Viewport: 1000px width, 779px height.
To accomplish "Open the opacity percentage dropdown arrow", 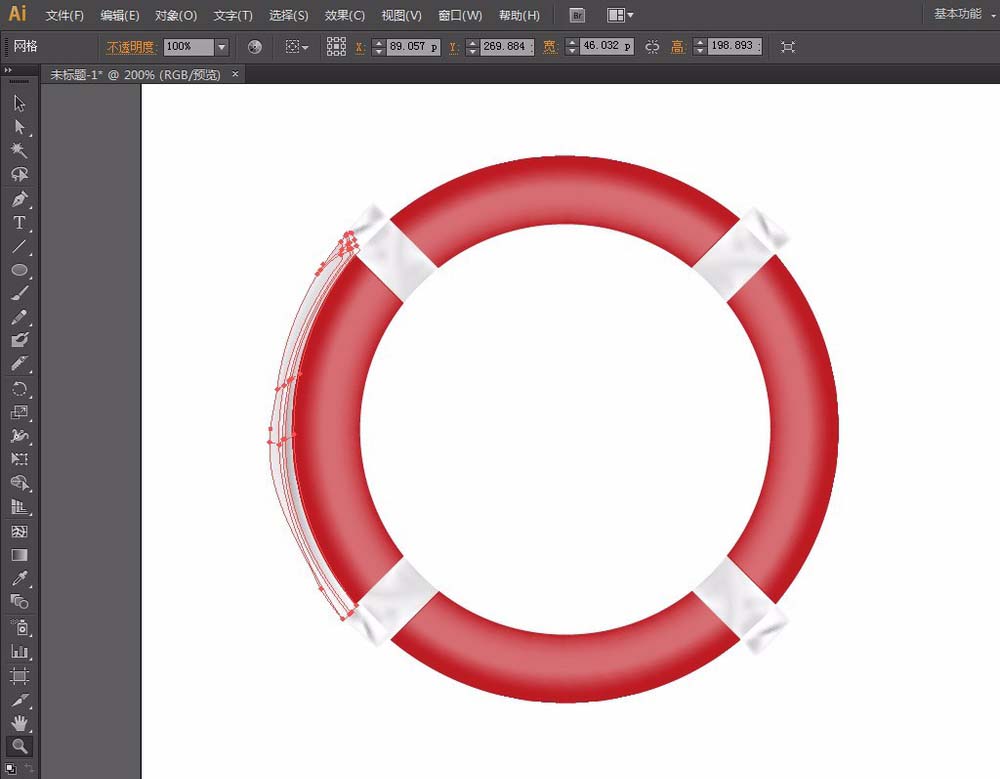I will click(x=221, y=47).
